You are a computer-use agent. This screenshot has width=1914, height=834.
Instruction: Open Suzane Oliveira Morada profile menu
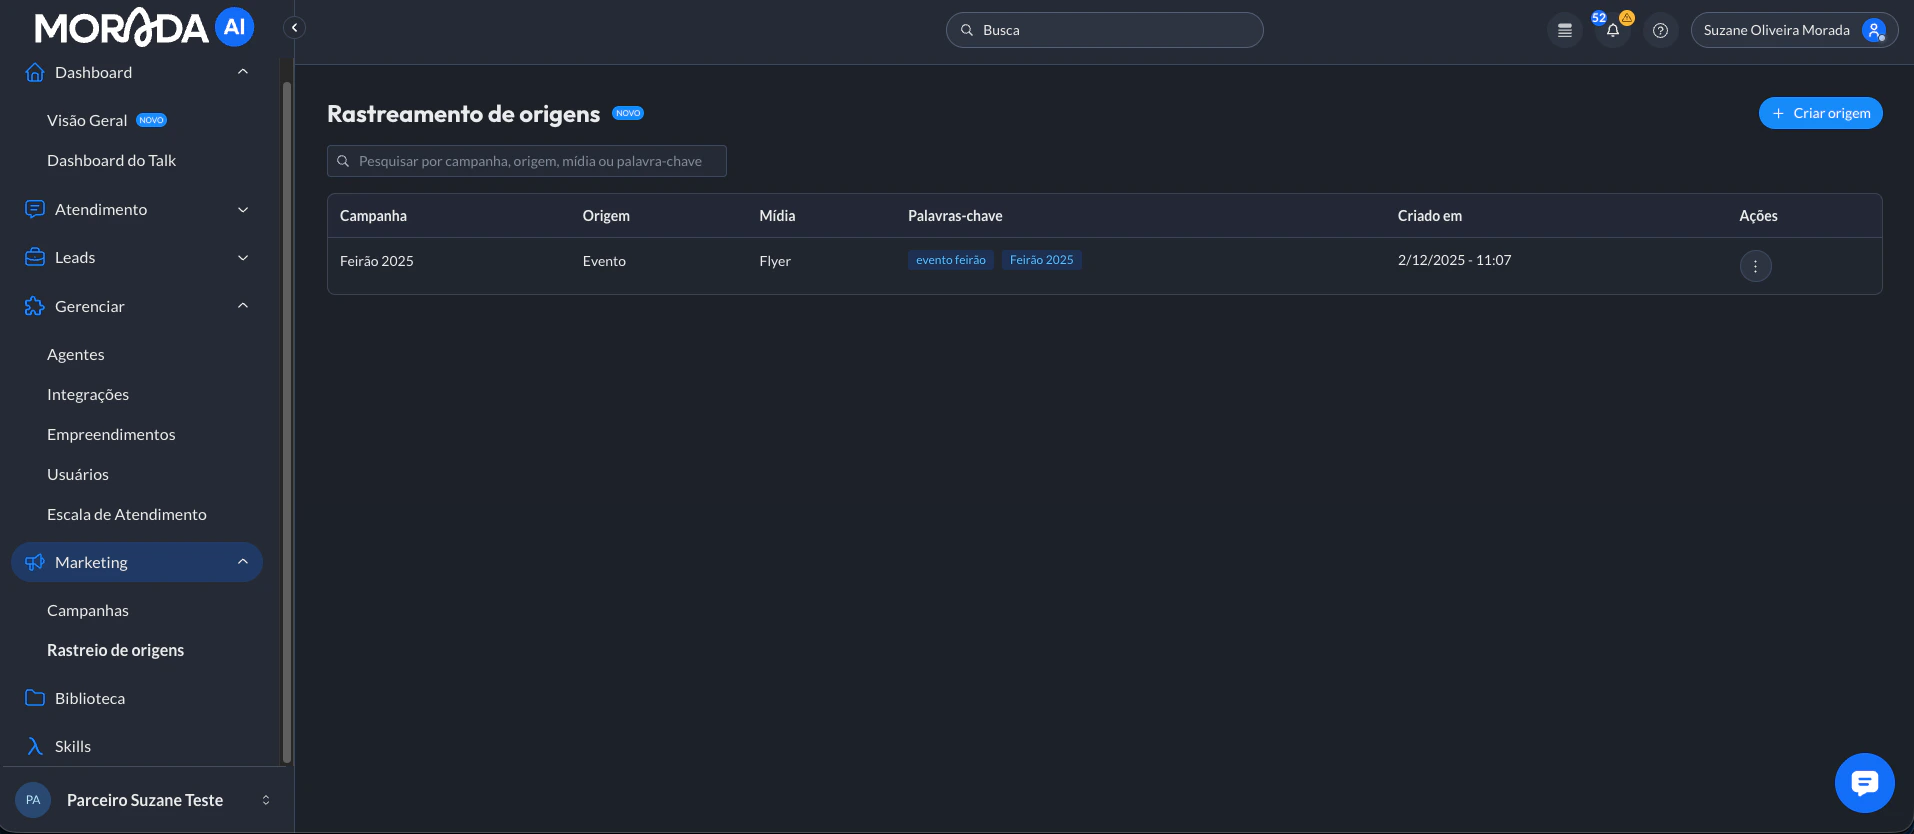1794,30
